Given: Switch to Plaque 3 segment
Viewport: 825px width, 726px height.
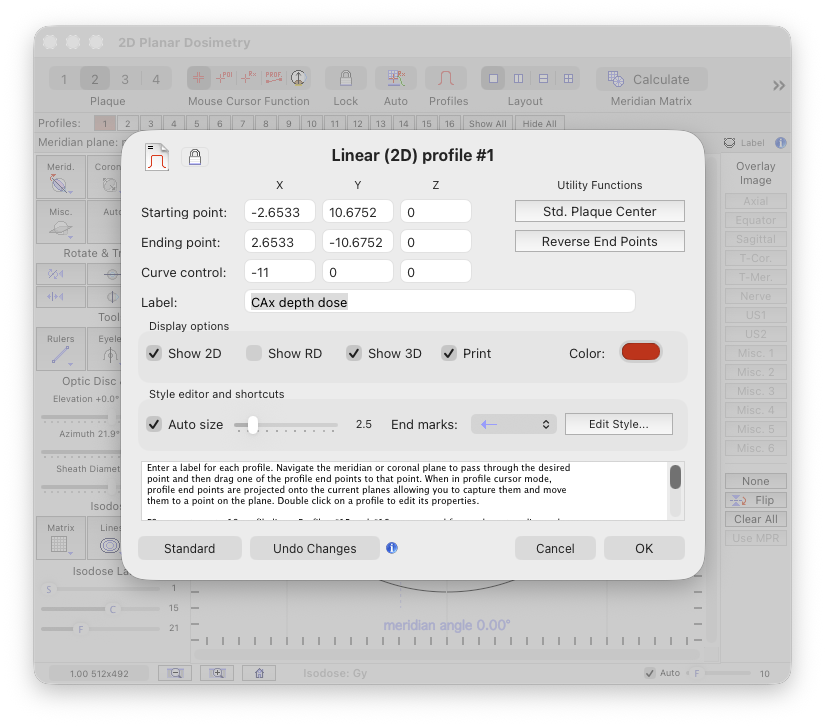Looking at the screenshot, I should 125,79.
